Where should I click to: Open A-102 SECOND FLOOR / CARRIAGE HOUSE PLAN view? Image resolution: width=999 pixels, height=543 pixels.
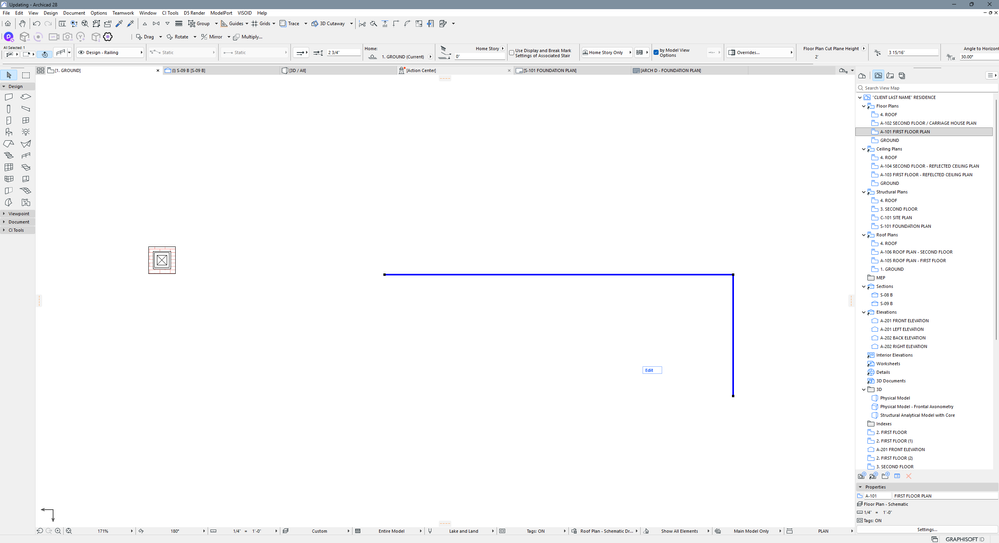928,123
